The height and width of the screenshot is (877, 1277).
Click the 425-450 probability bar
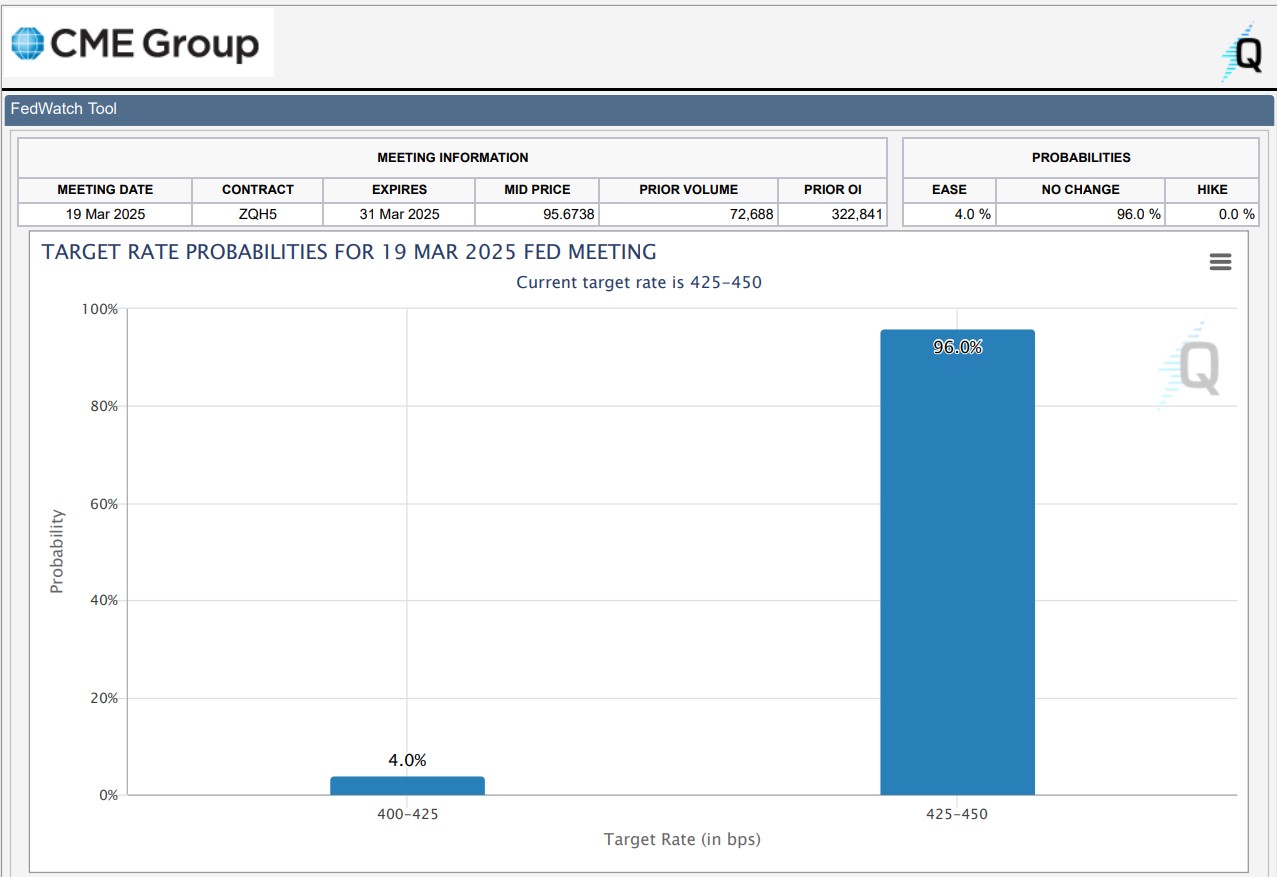[957, 562]
